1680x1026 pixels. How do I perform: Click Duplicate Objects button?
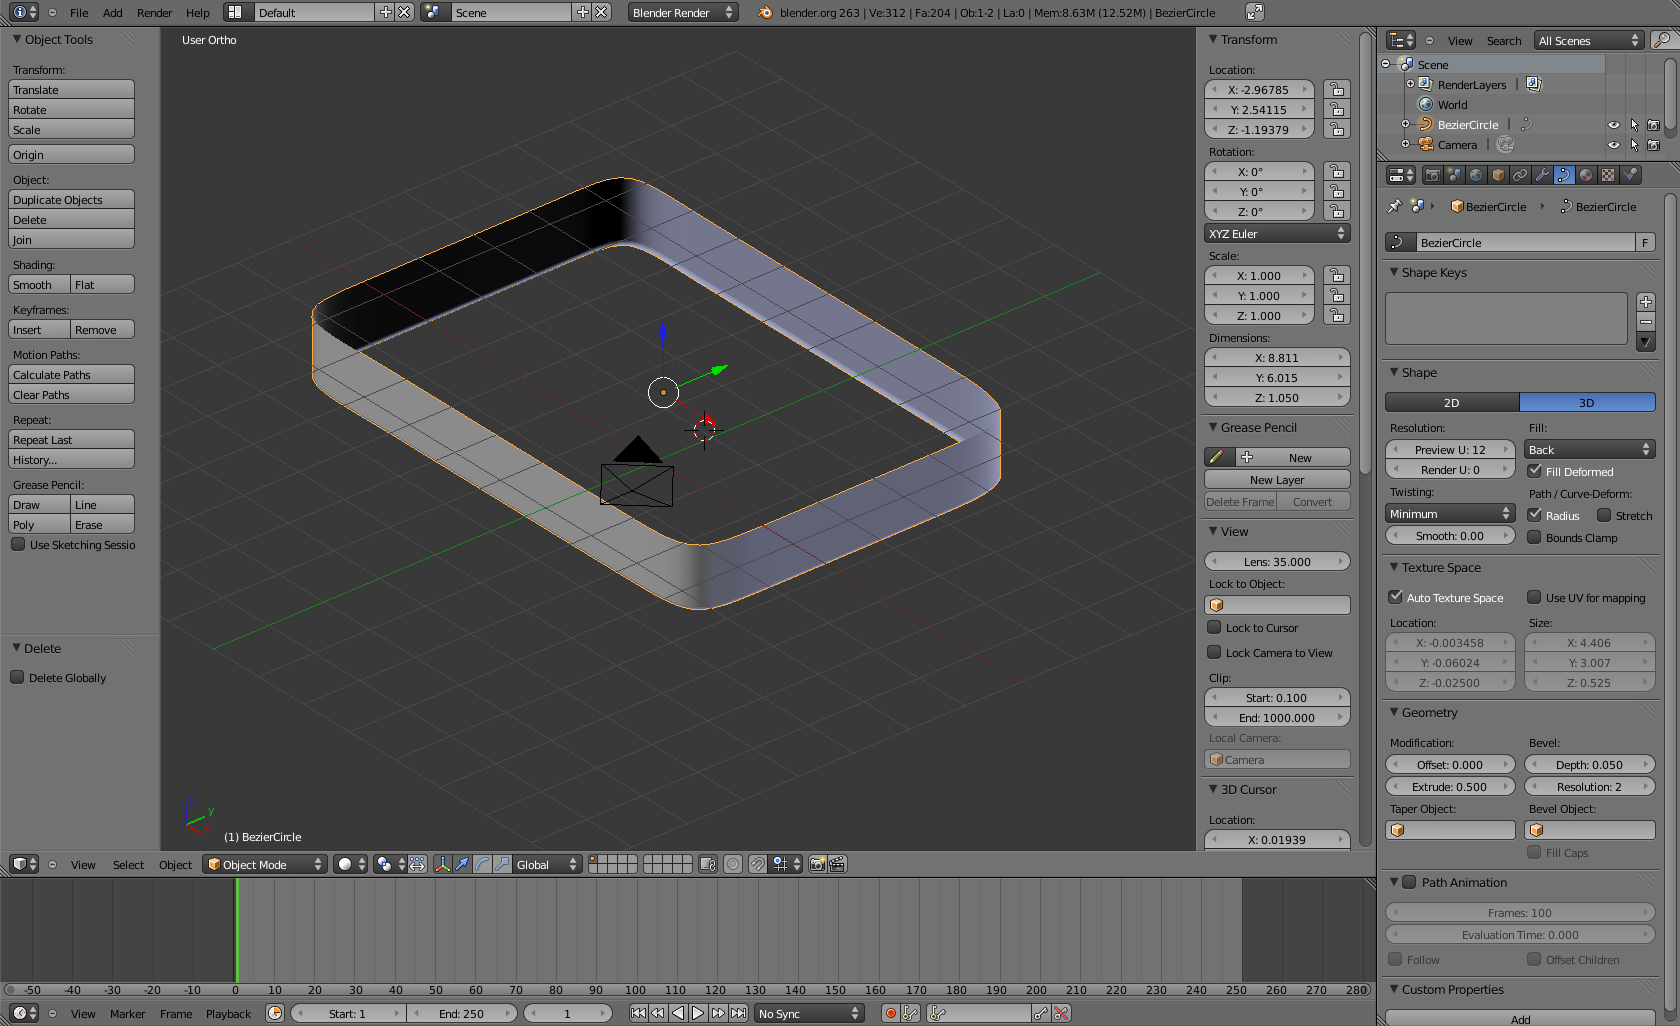click(71, 199)
